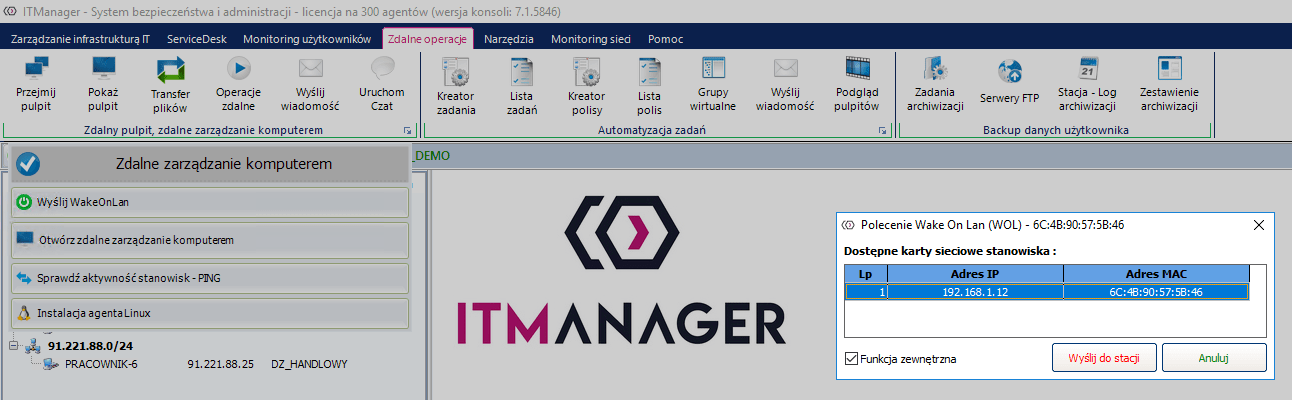Open Kreator polisy wizard

[x=586, y=86]
